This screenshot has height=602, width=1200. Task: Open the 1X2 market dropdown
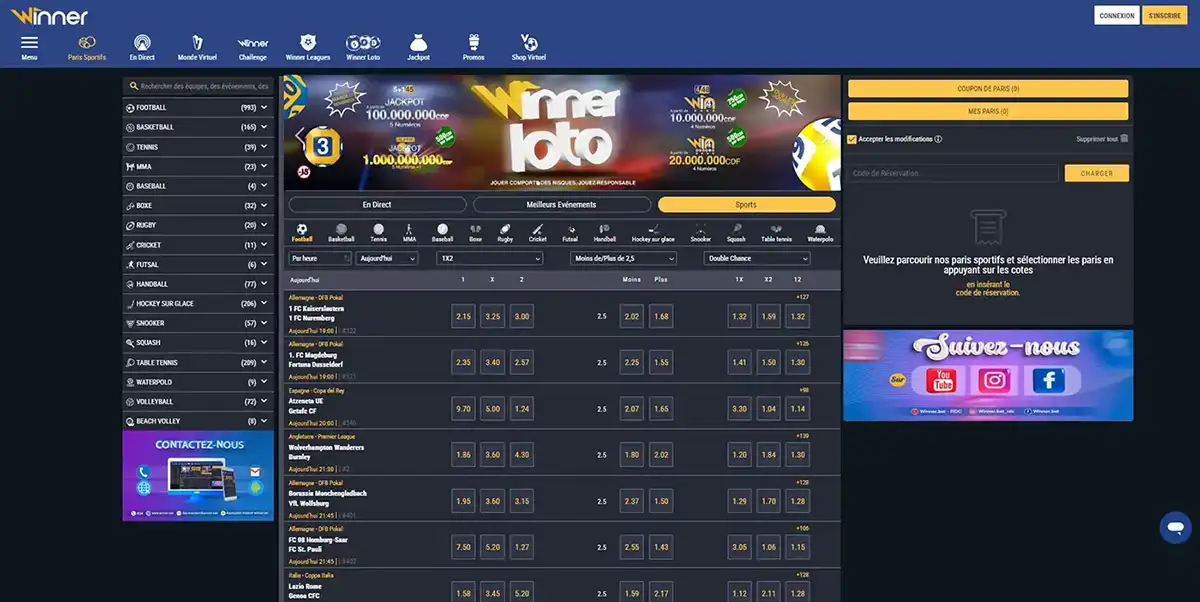[x=489, y=258]
